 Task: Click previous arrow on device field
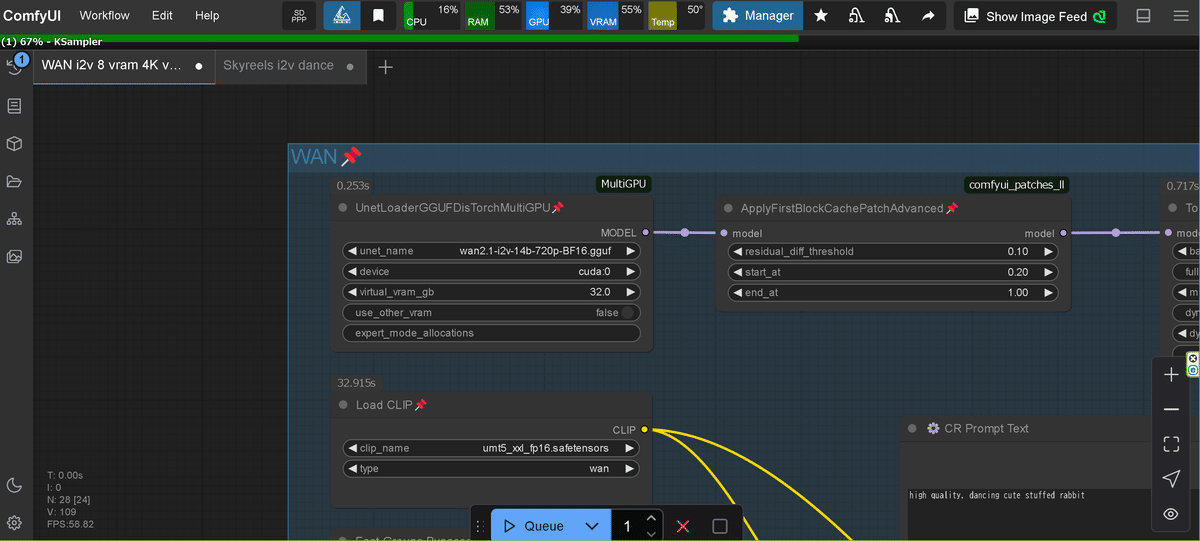(x=351, y=271)
